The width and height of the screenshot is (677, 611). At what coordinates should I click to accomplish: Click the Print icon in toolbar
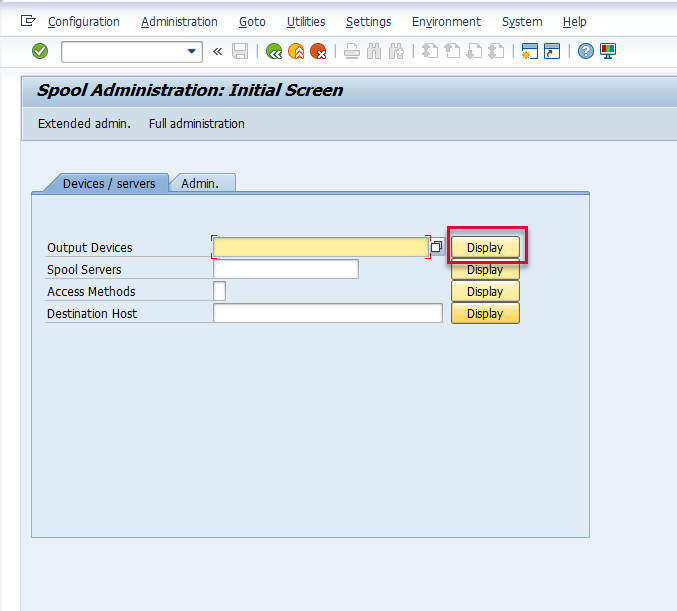click(352, 51)
